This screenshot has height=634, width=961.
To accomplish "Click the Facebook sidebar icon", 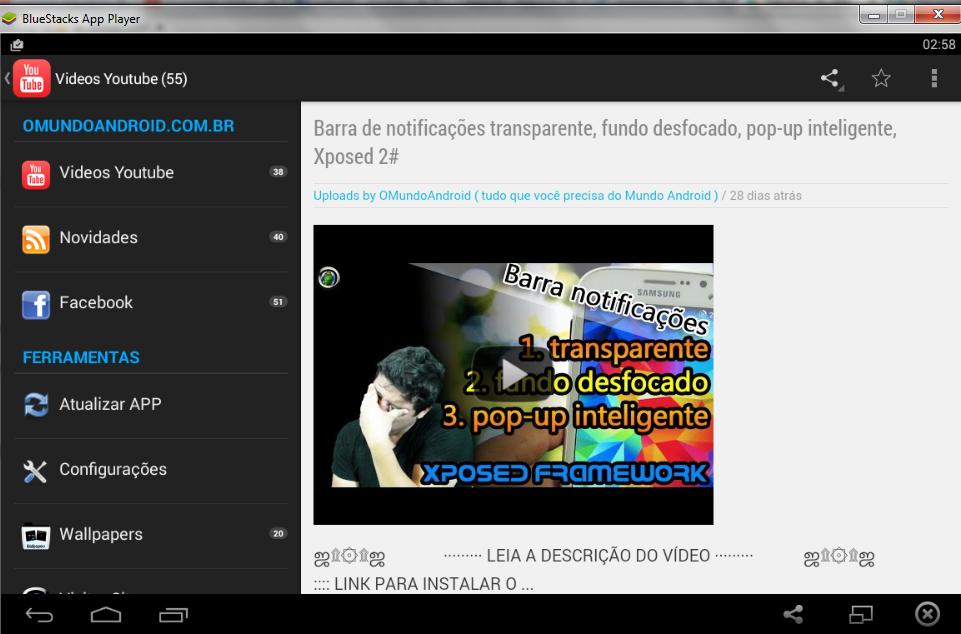I will (x=36, y=304).
